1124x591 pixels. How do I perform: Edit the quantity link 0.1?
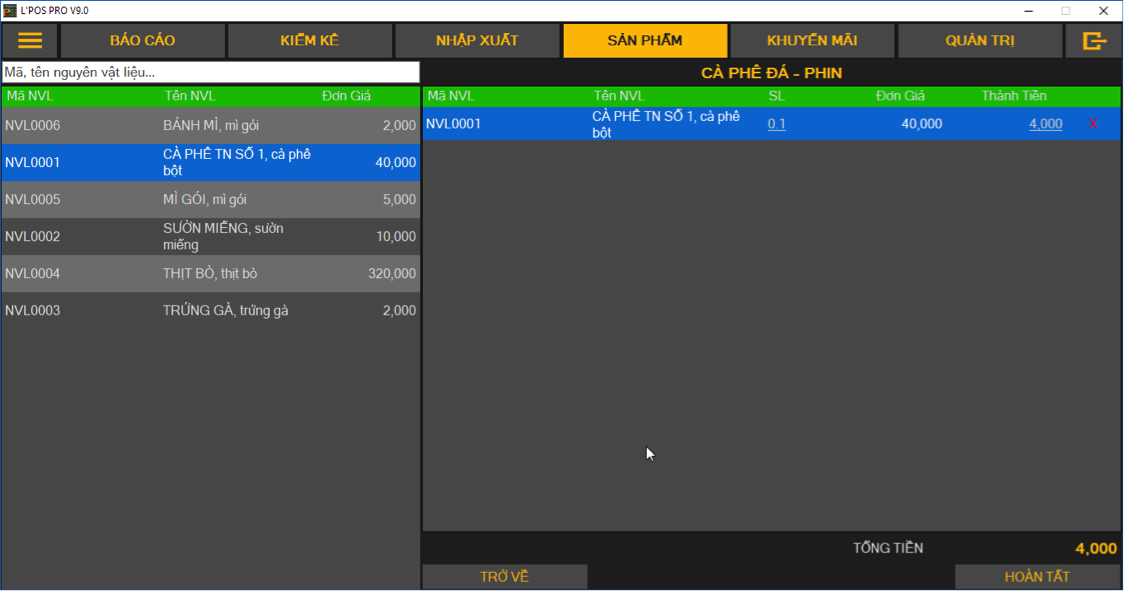(776, 124)
